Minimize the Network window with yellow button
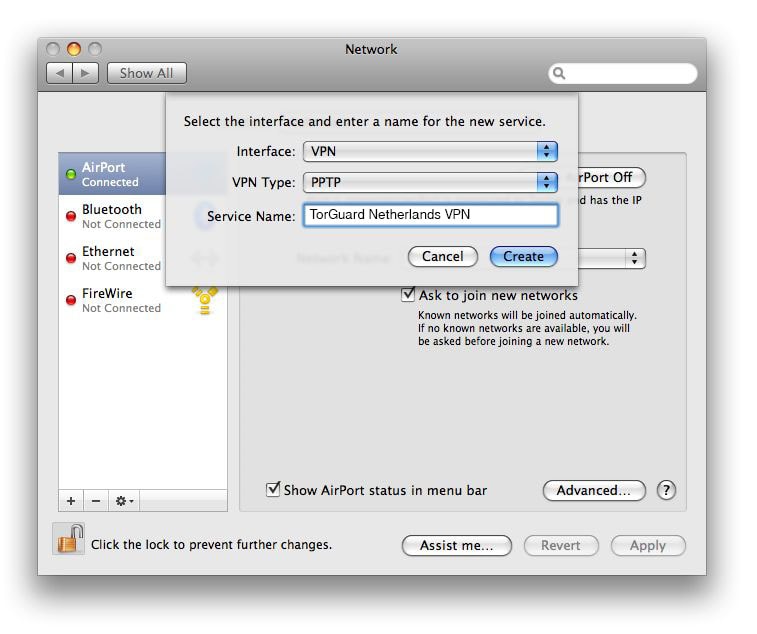Viewport: 757px width, 634px height. [74, 49]
